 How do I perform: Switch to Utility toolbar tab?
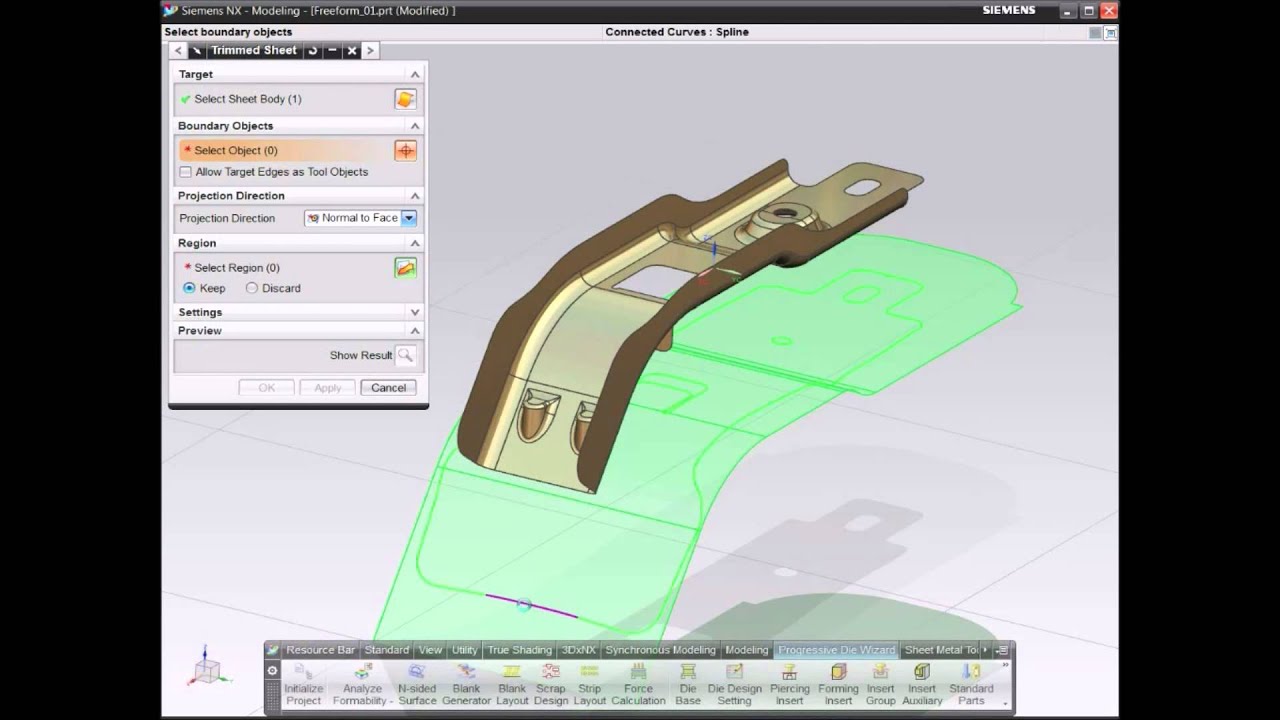click(464, 650)
